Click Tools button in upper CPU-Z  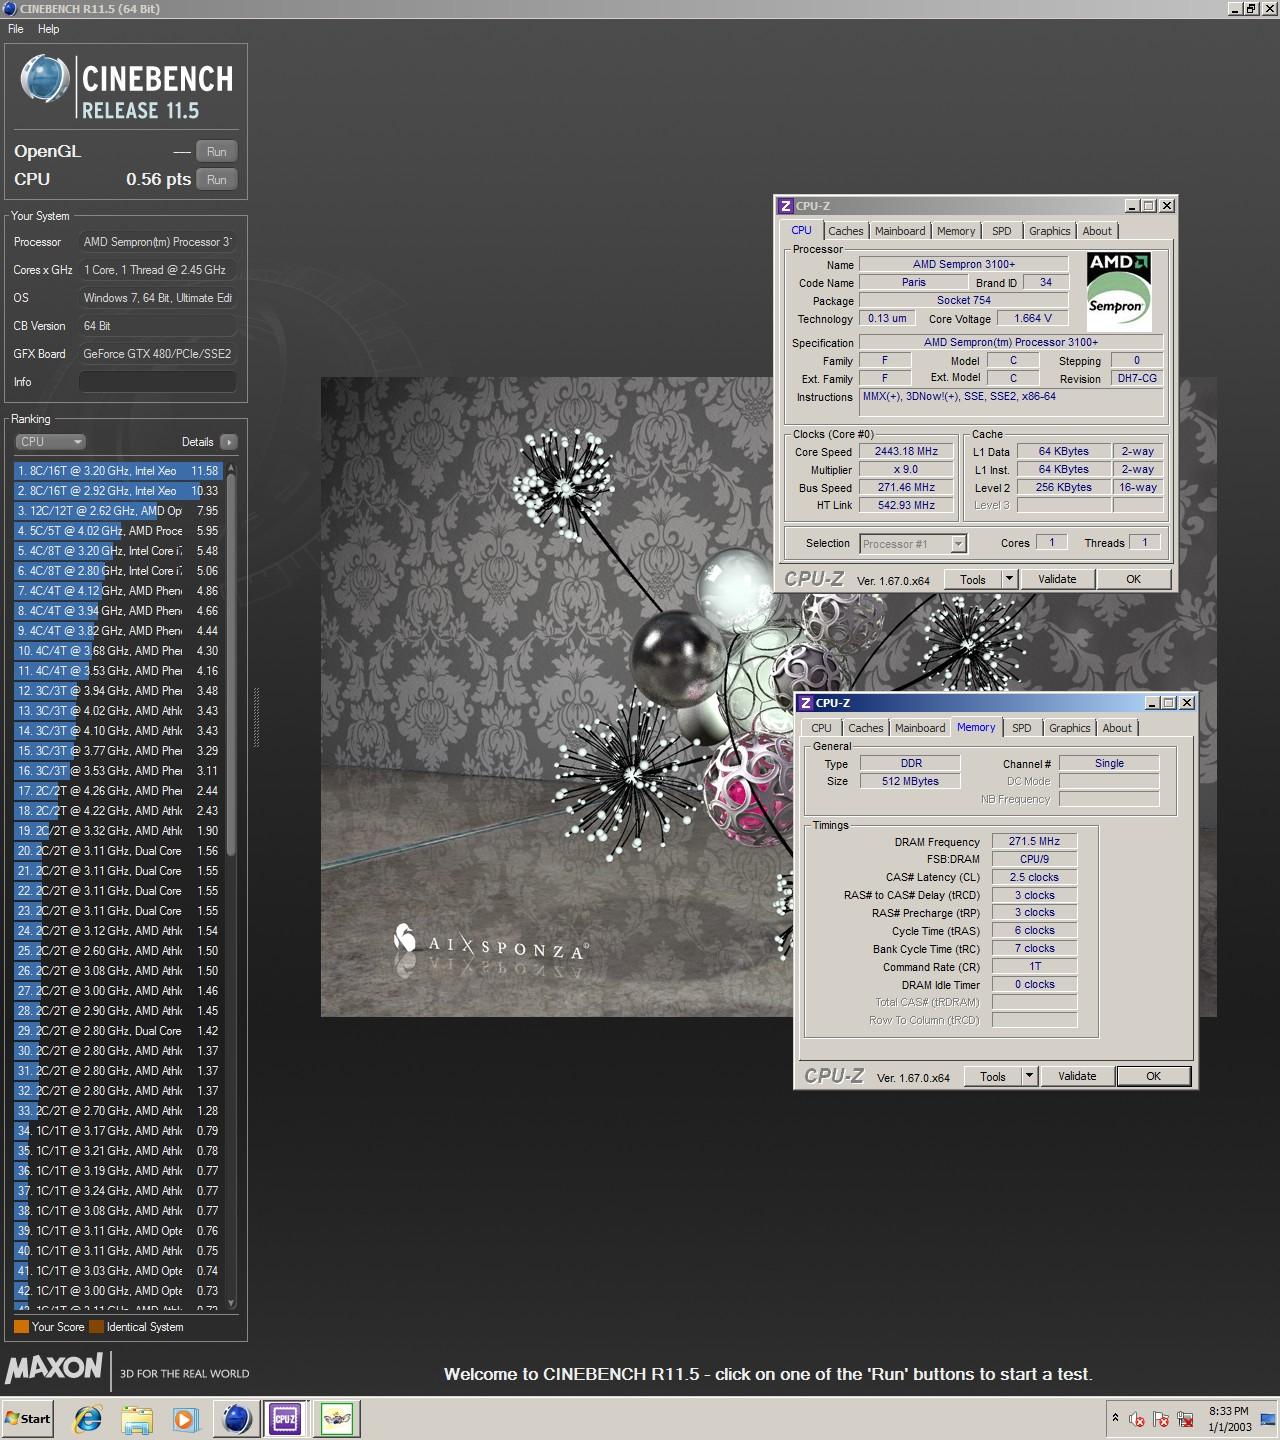(x=972, y=579)
